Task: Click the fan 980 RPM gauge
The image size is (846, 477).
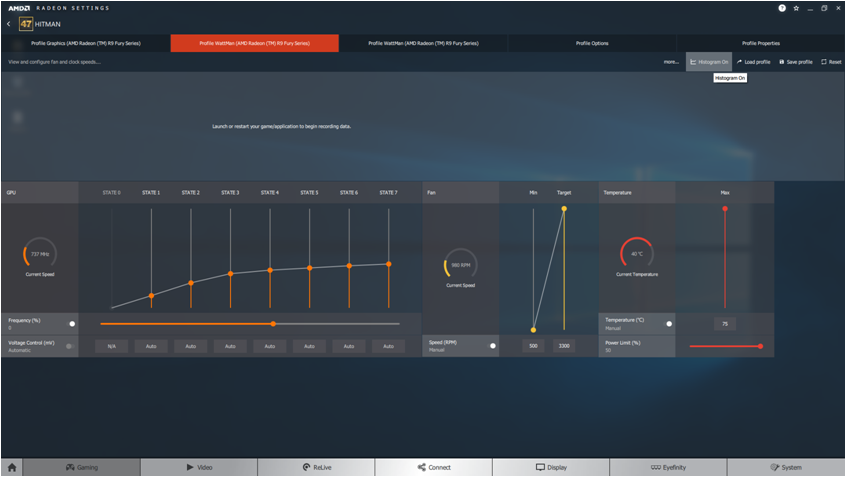Action: pyautogui.click(x=461, y=265)
